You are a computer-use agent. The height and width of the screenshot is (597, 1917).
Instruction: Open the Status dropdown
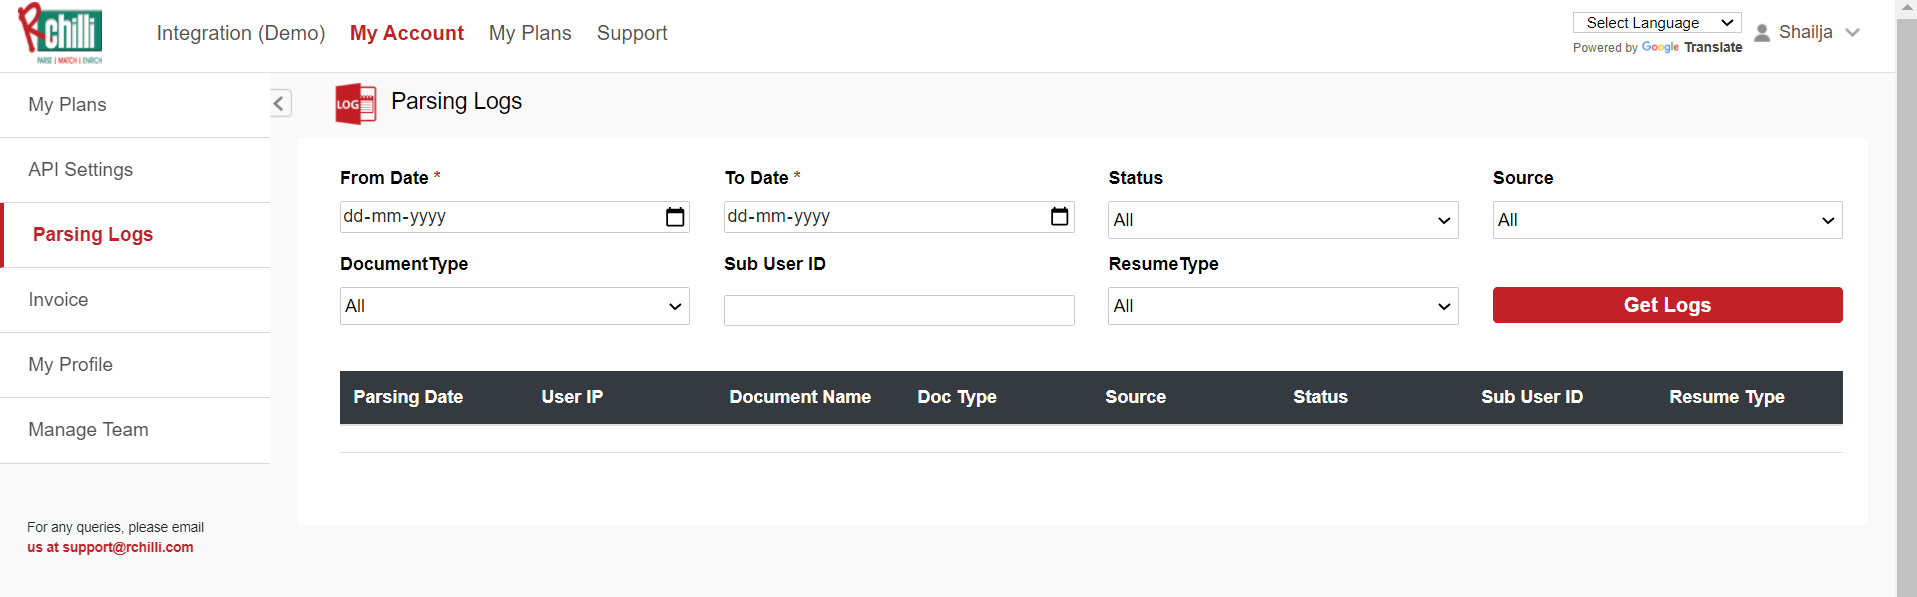click(x=1283, y=220)
